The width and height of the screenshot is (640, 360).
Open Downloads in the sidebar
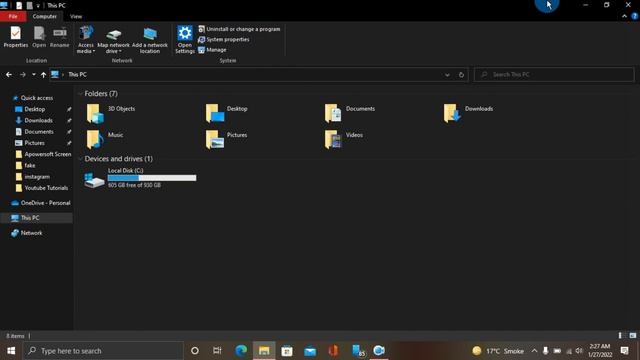click(38, 120)
